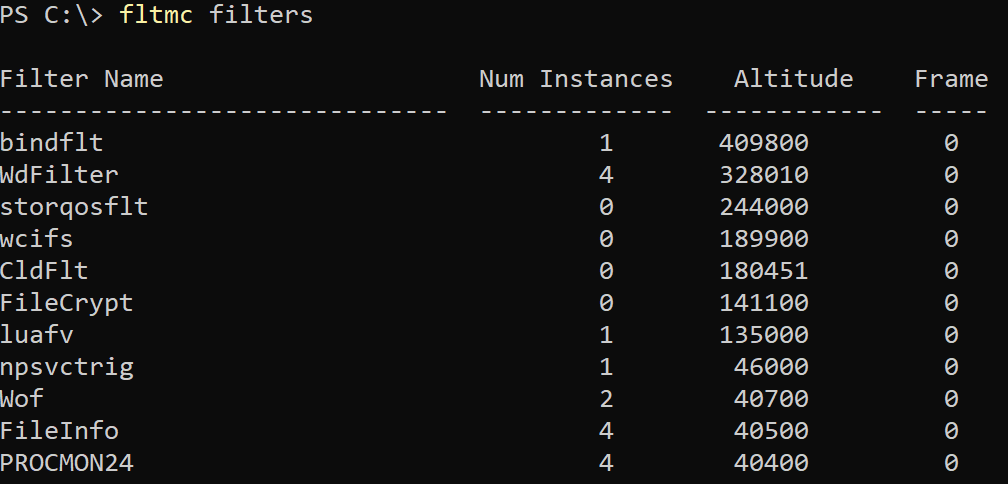Click the PS C:\> prompt
This screenshot has width=1008, height=484.
tap(51, 15)
